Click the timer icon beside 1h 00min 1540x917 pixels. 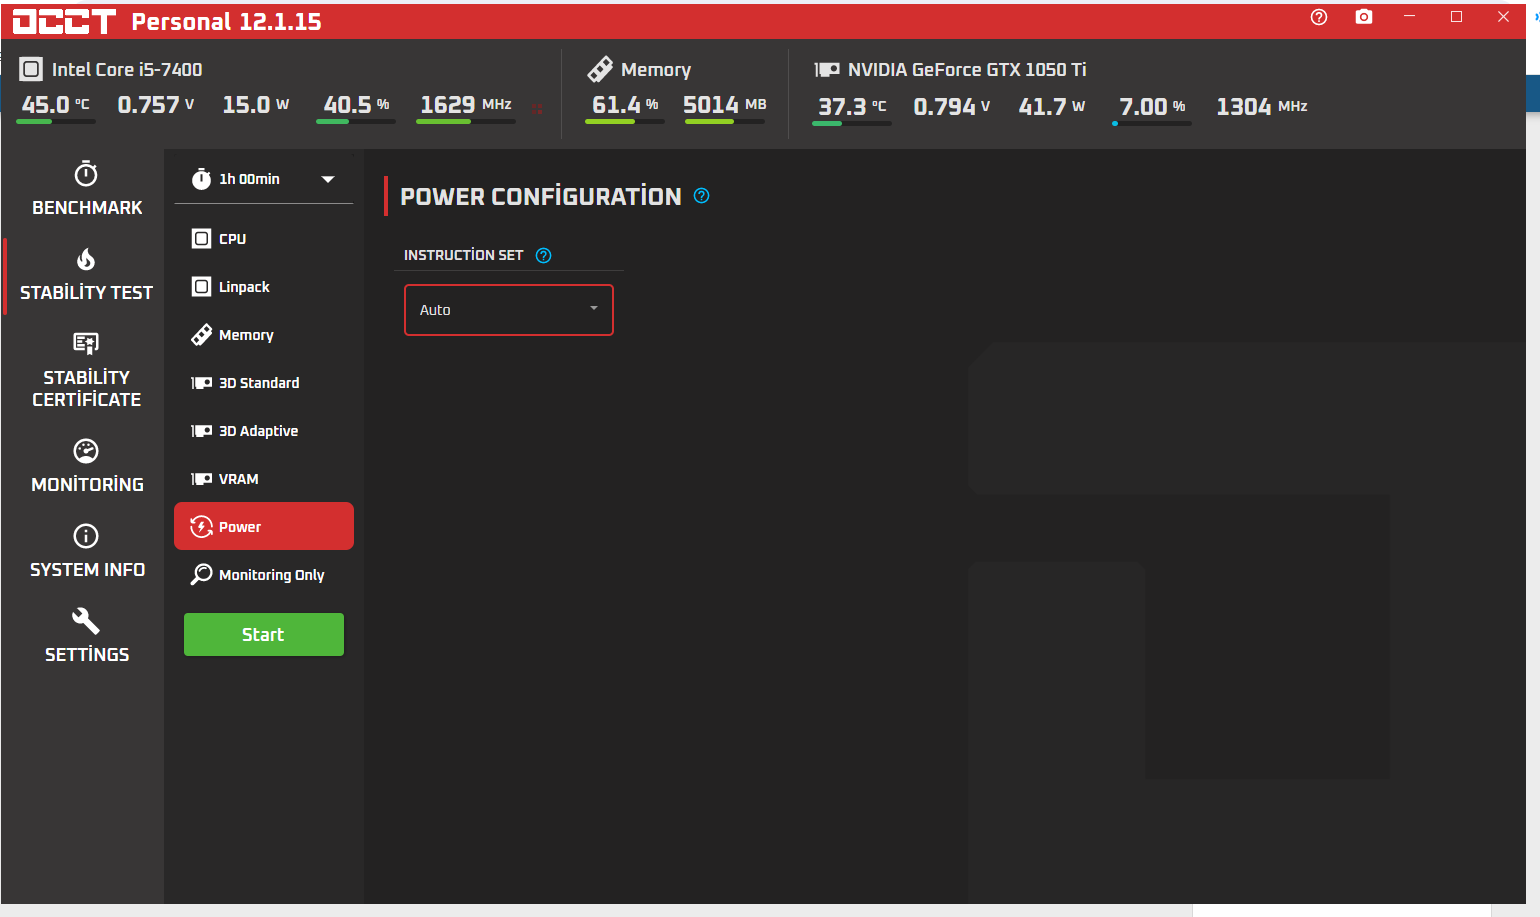201,179
